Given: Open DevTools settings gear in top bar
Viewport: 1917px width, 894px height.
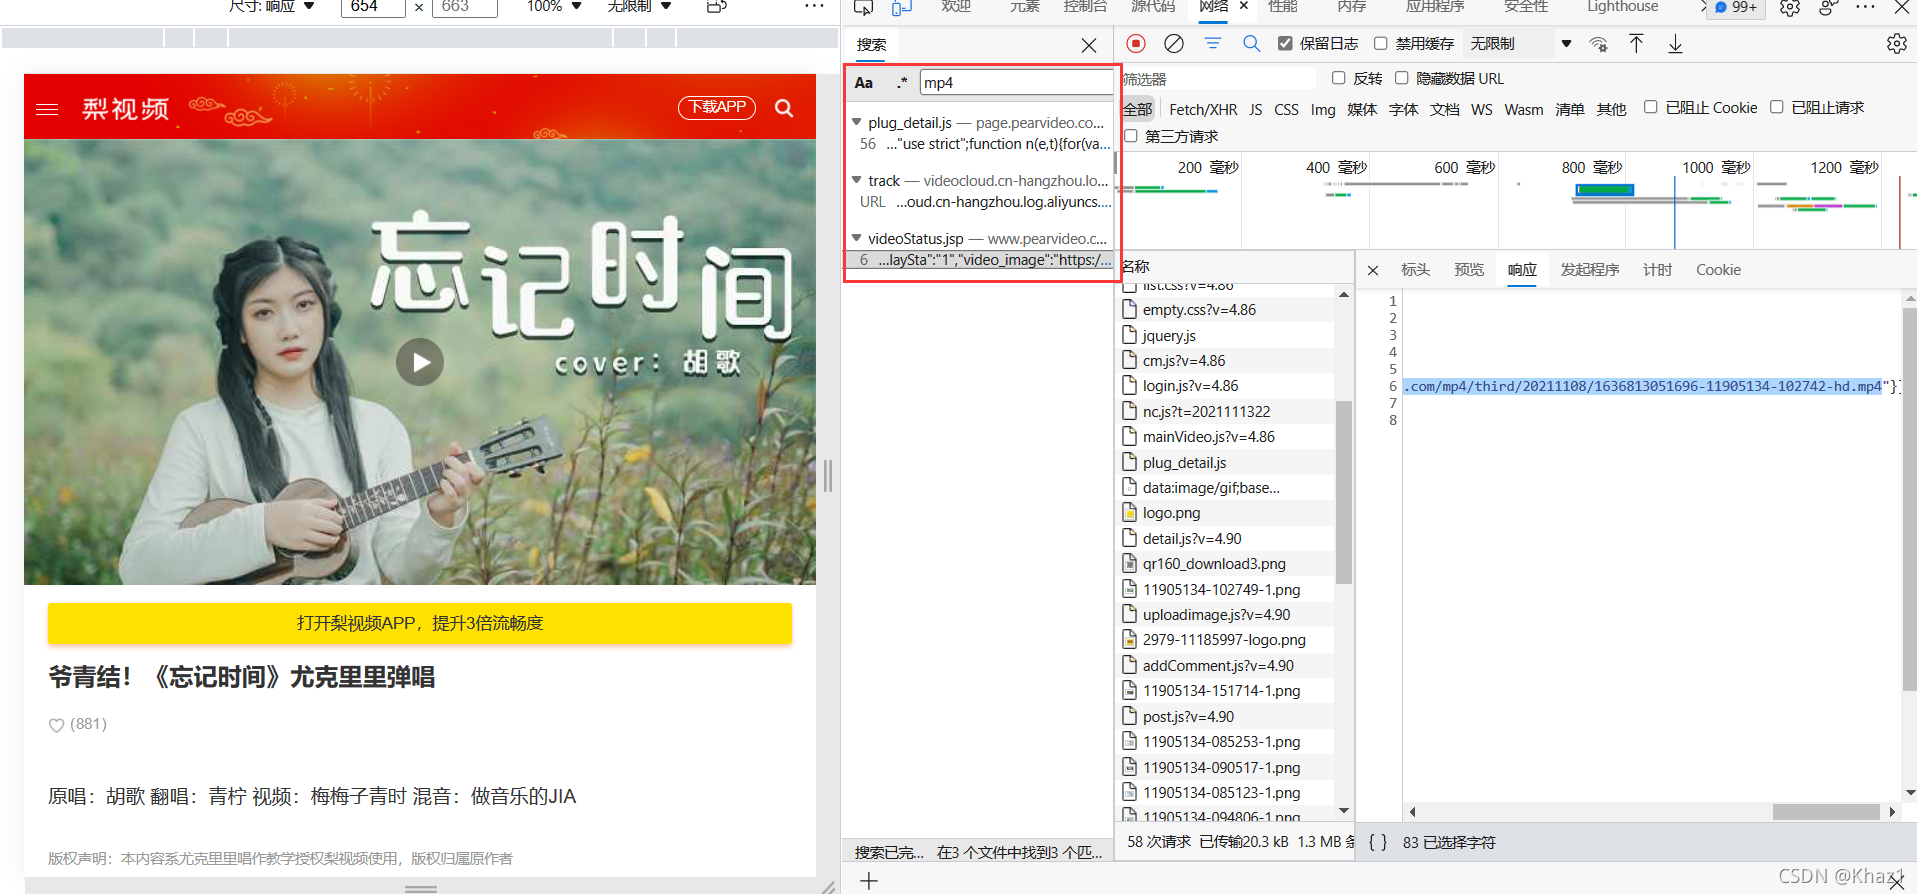Looking at the screenshot, I should pos(1790,7).
